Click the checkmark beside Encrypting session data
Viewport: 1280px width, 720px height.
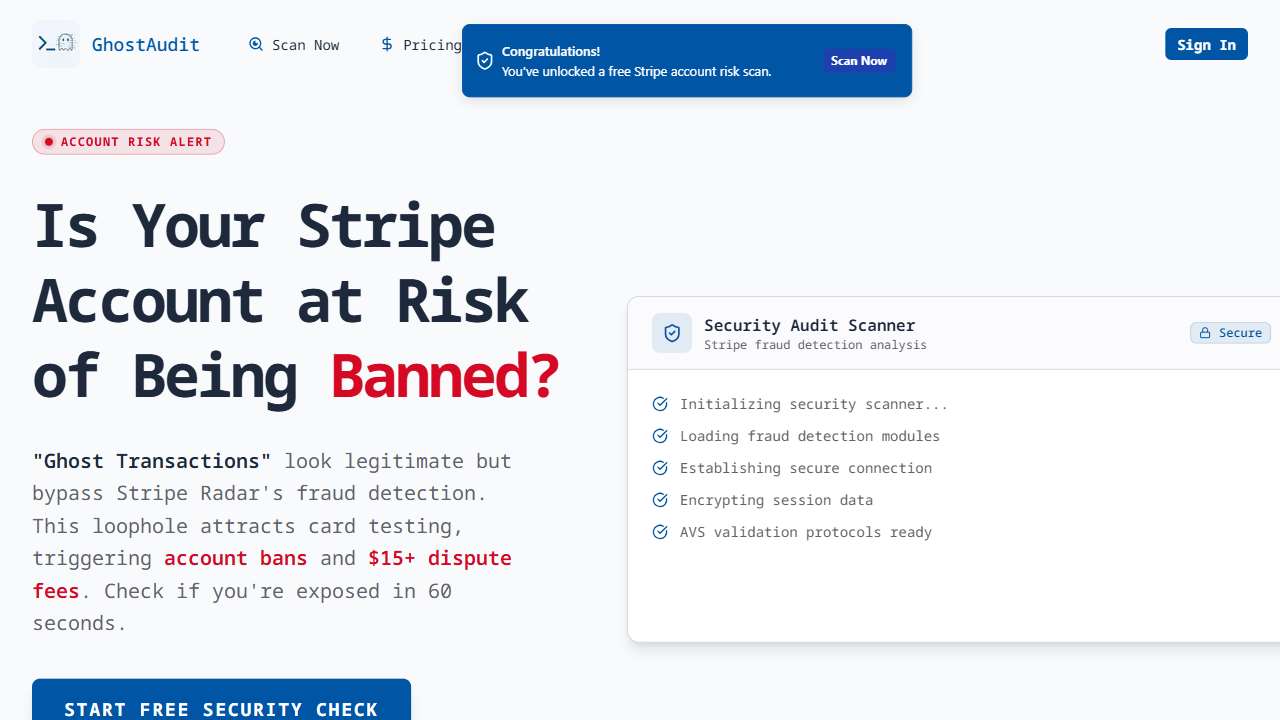coord(660,500)
